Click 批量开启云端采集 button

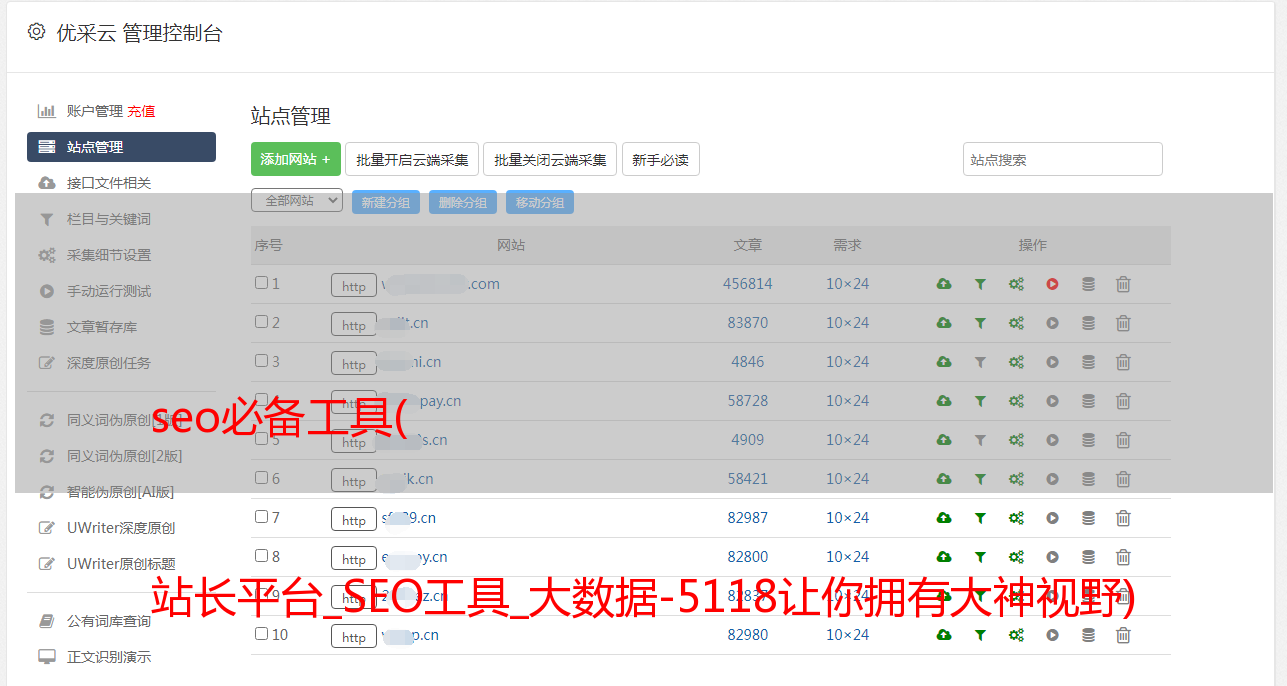(412, 159)
